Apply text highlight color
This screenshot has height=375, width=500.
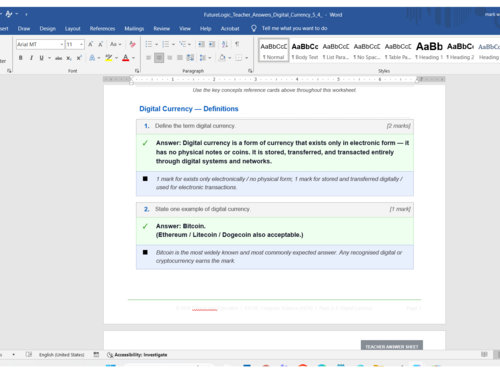109,58
